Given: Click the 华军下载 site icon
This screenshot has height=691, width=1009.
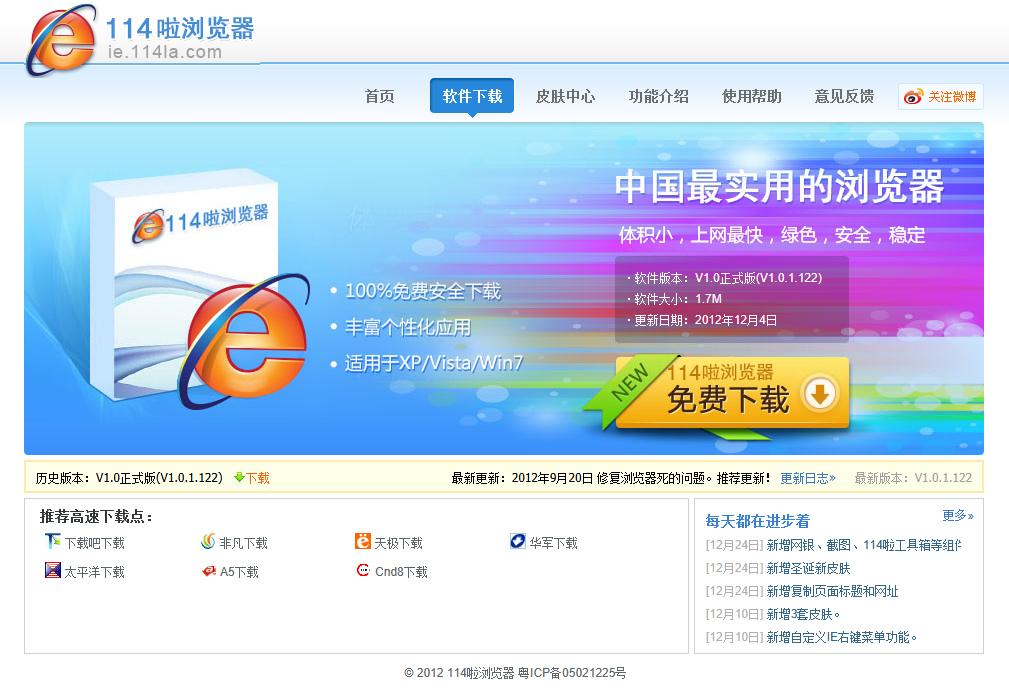Looking at the screenshot, I should pos(518,542).
